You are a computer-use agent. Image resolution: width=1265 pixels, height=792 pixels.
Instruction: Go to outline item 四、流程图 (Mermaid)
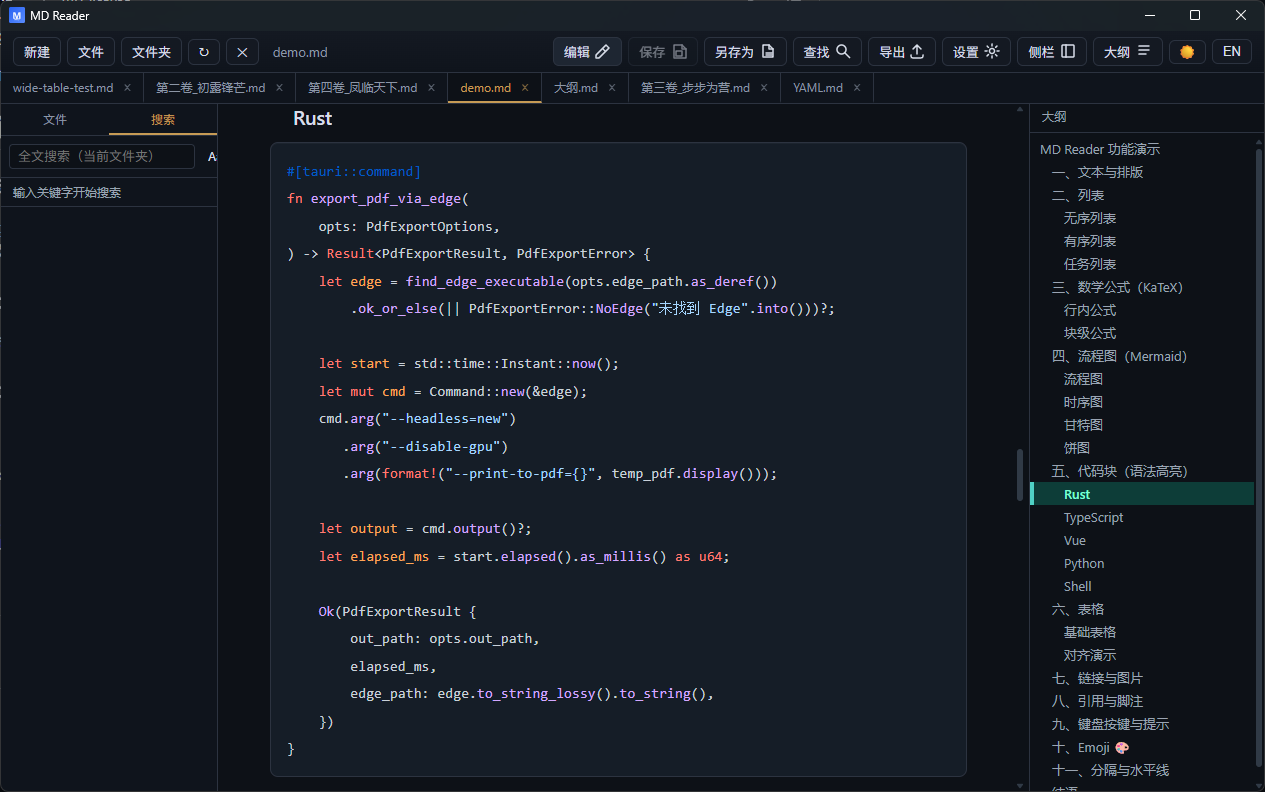pyautogui.click(x=1119, y=356)
